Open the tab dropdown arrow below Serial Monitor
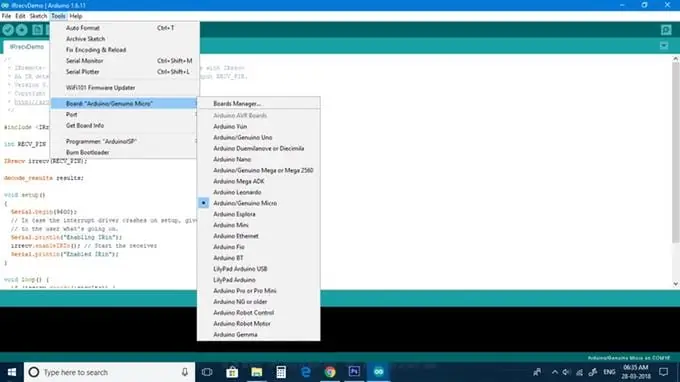 click(664, 46)
